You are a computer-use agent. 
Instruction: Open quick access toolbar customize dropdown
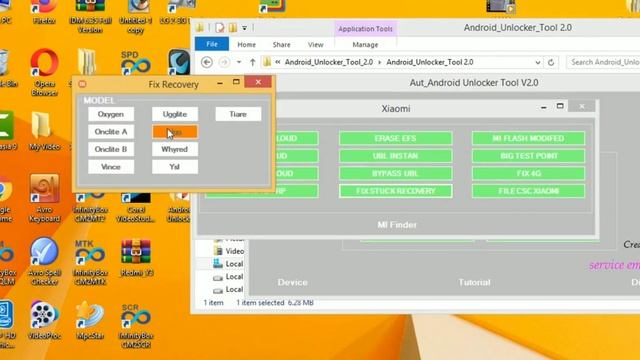[244, 28]
